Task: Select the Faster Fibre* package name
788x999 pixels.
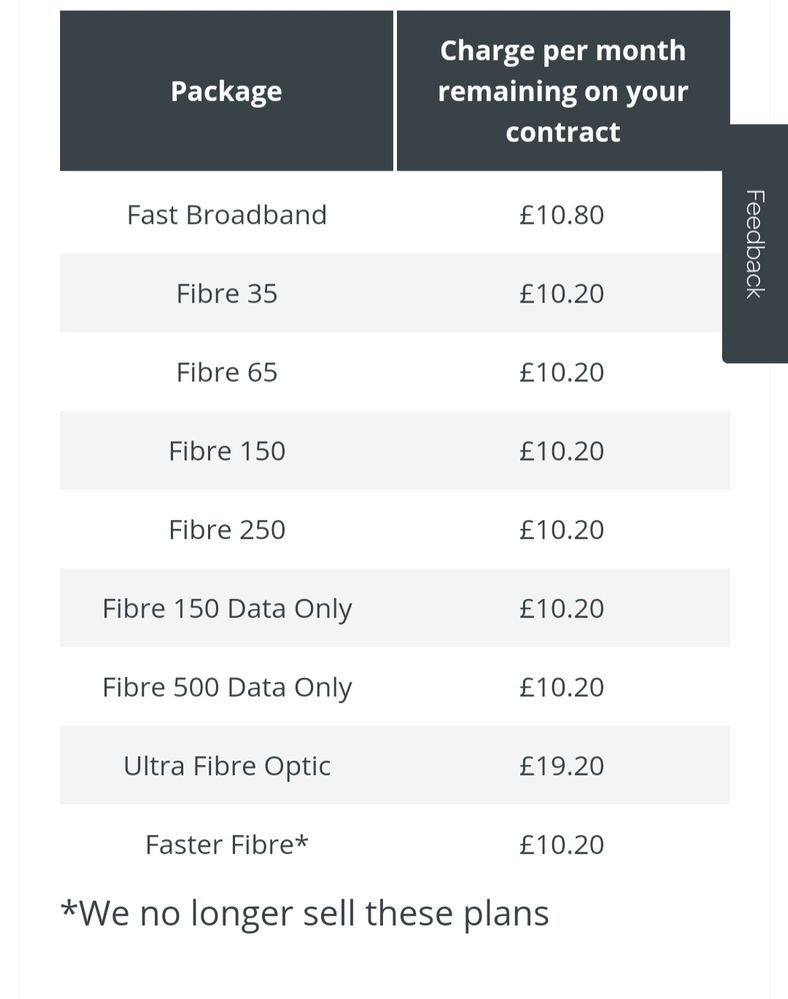Action: pyautogui.click(x=227, y=844)
